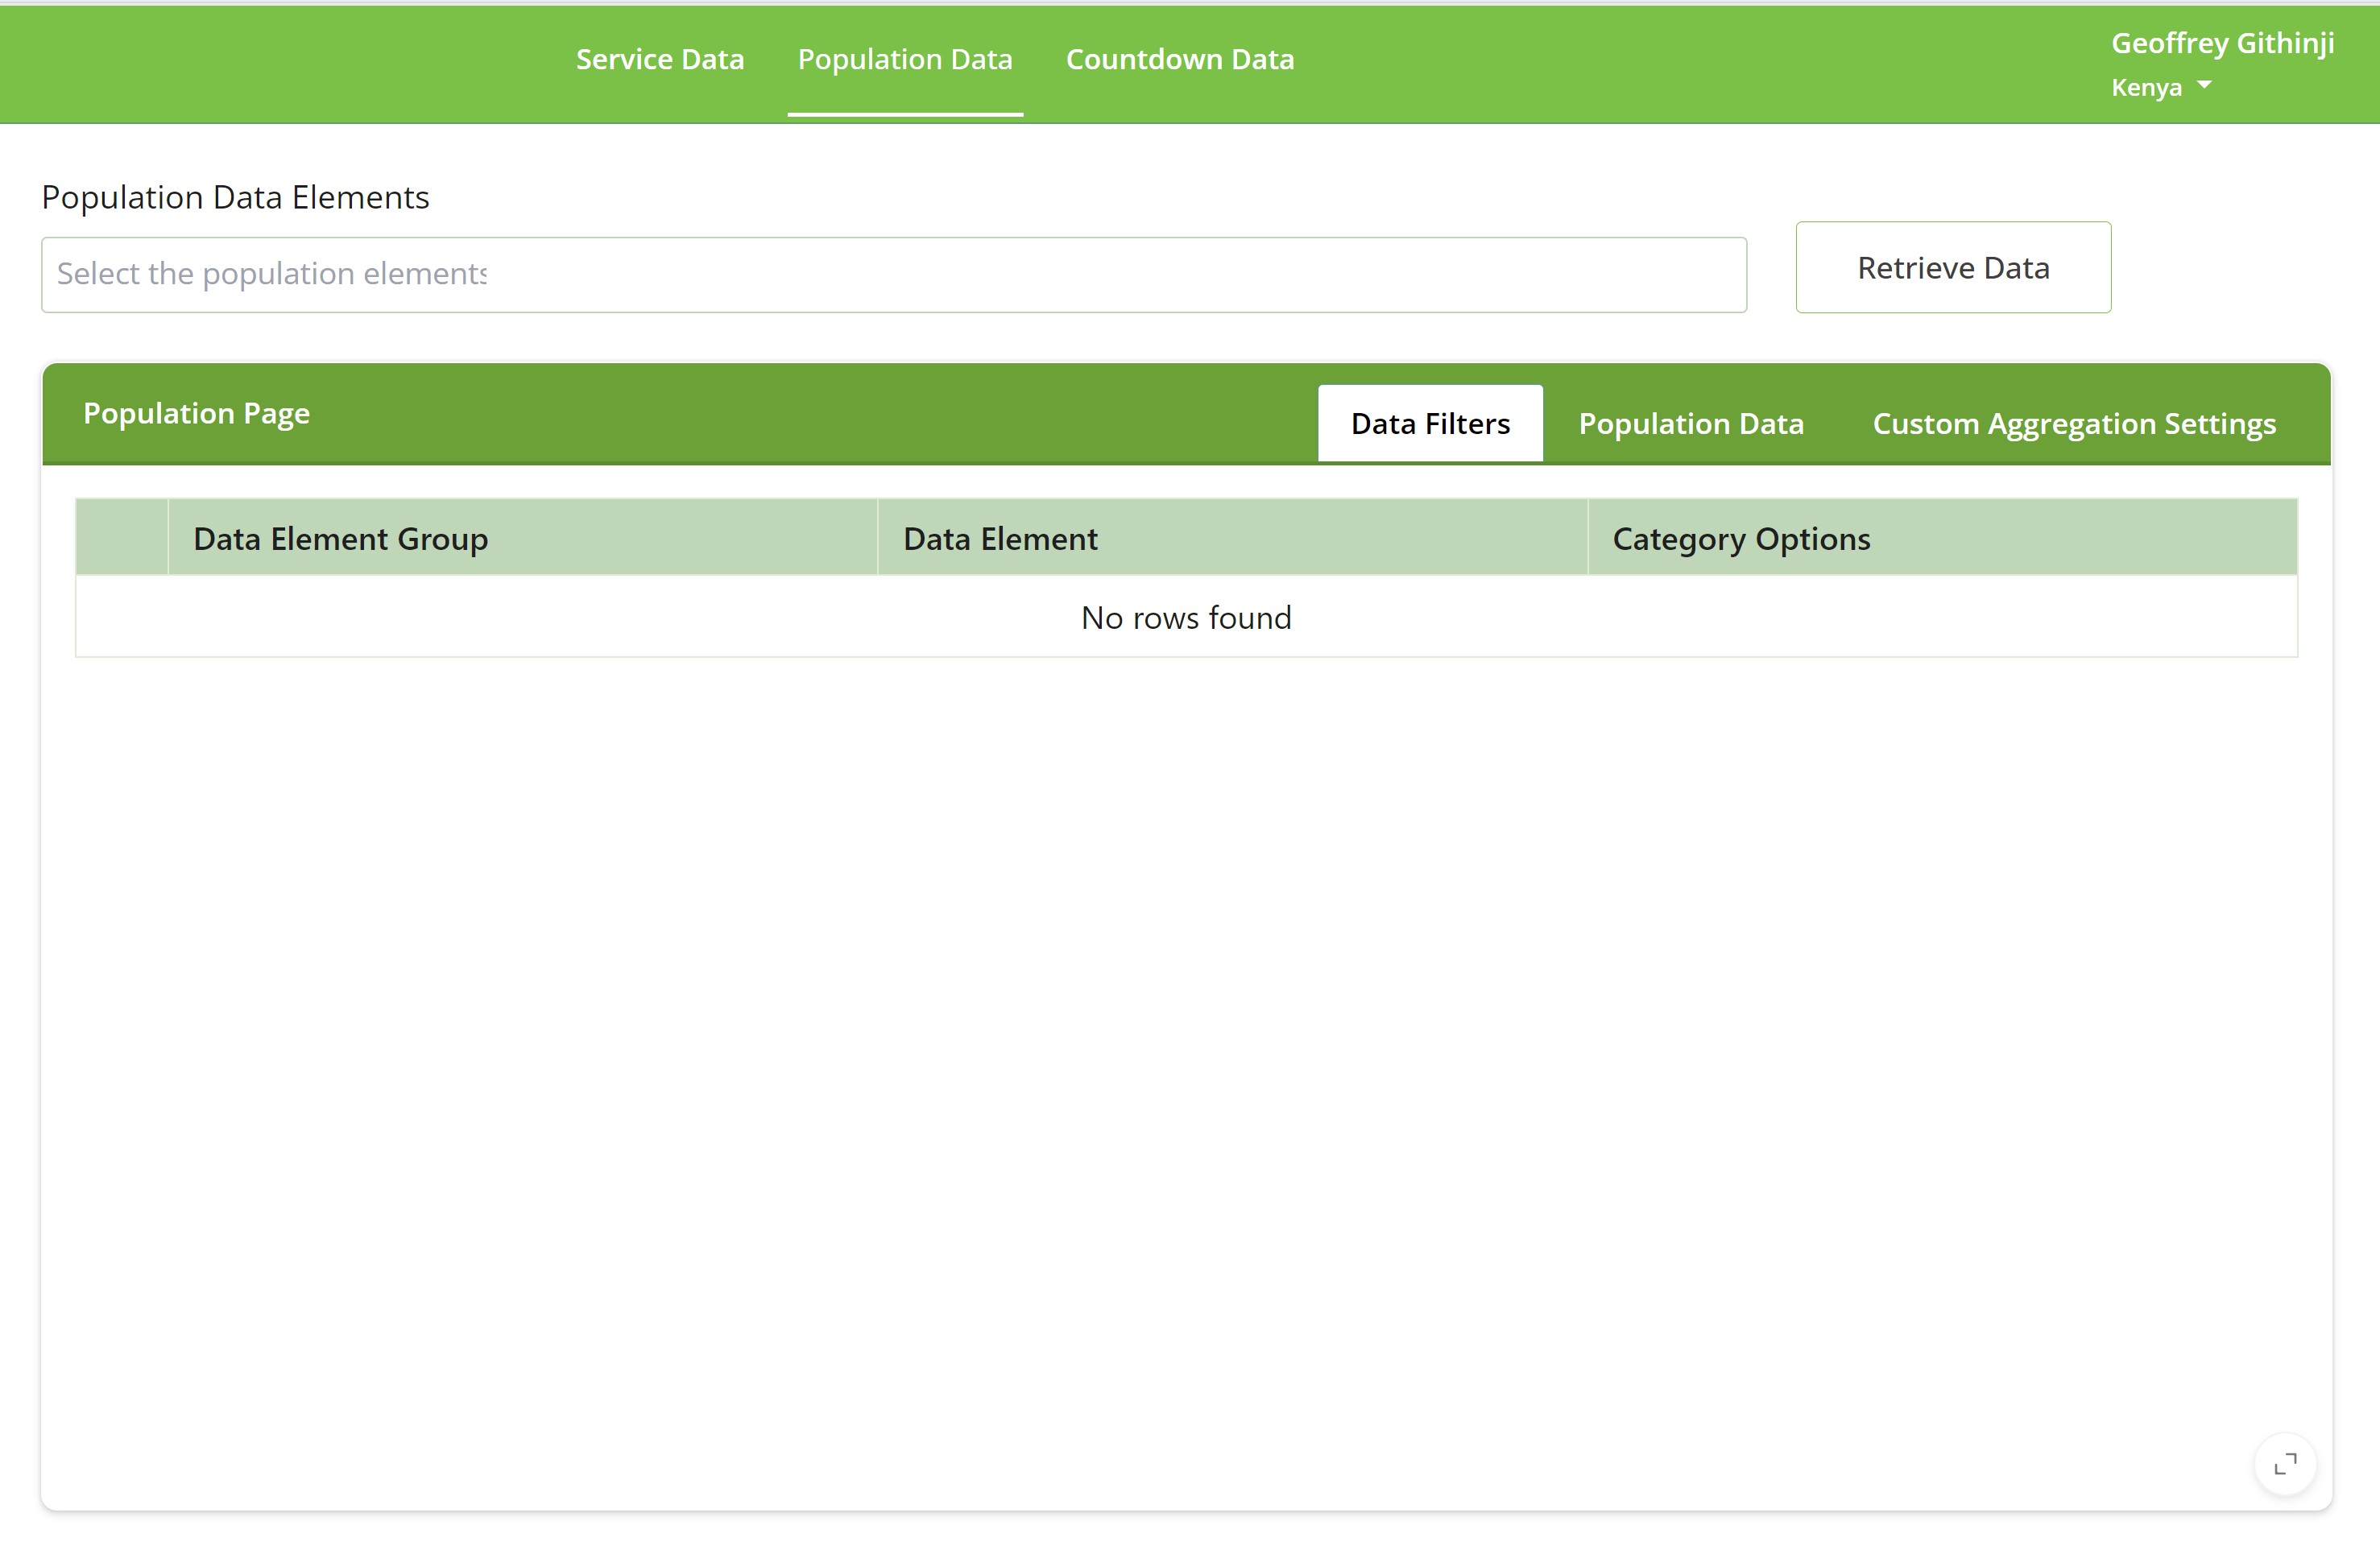The image size is (2380, 1550).
Task: Click the Population Data Elements label
Action: coord(234,197)
